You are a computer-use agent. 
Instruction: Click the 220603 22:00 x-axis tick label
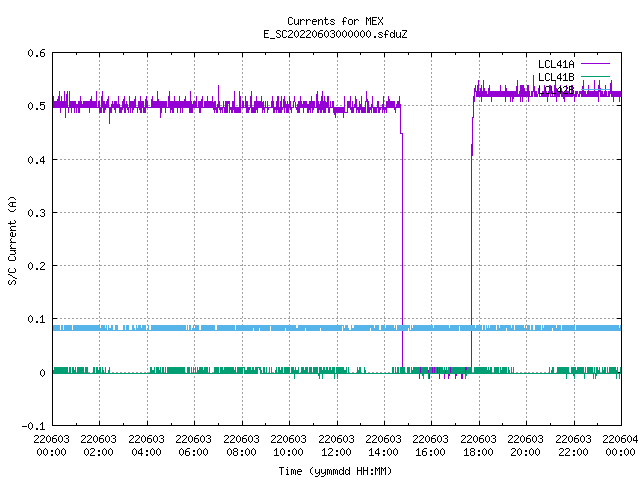point(573,445)
